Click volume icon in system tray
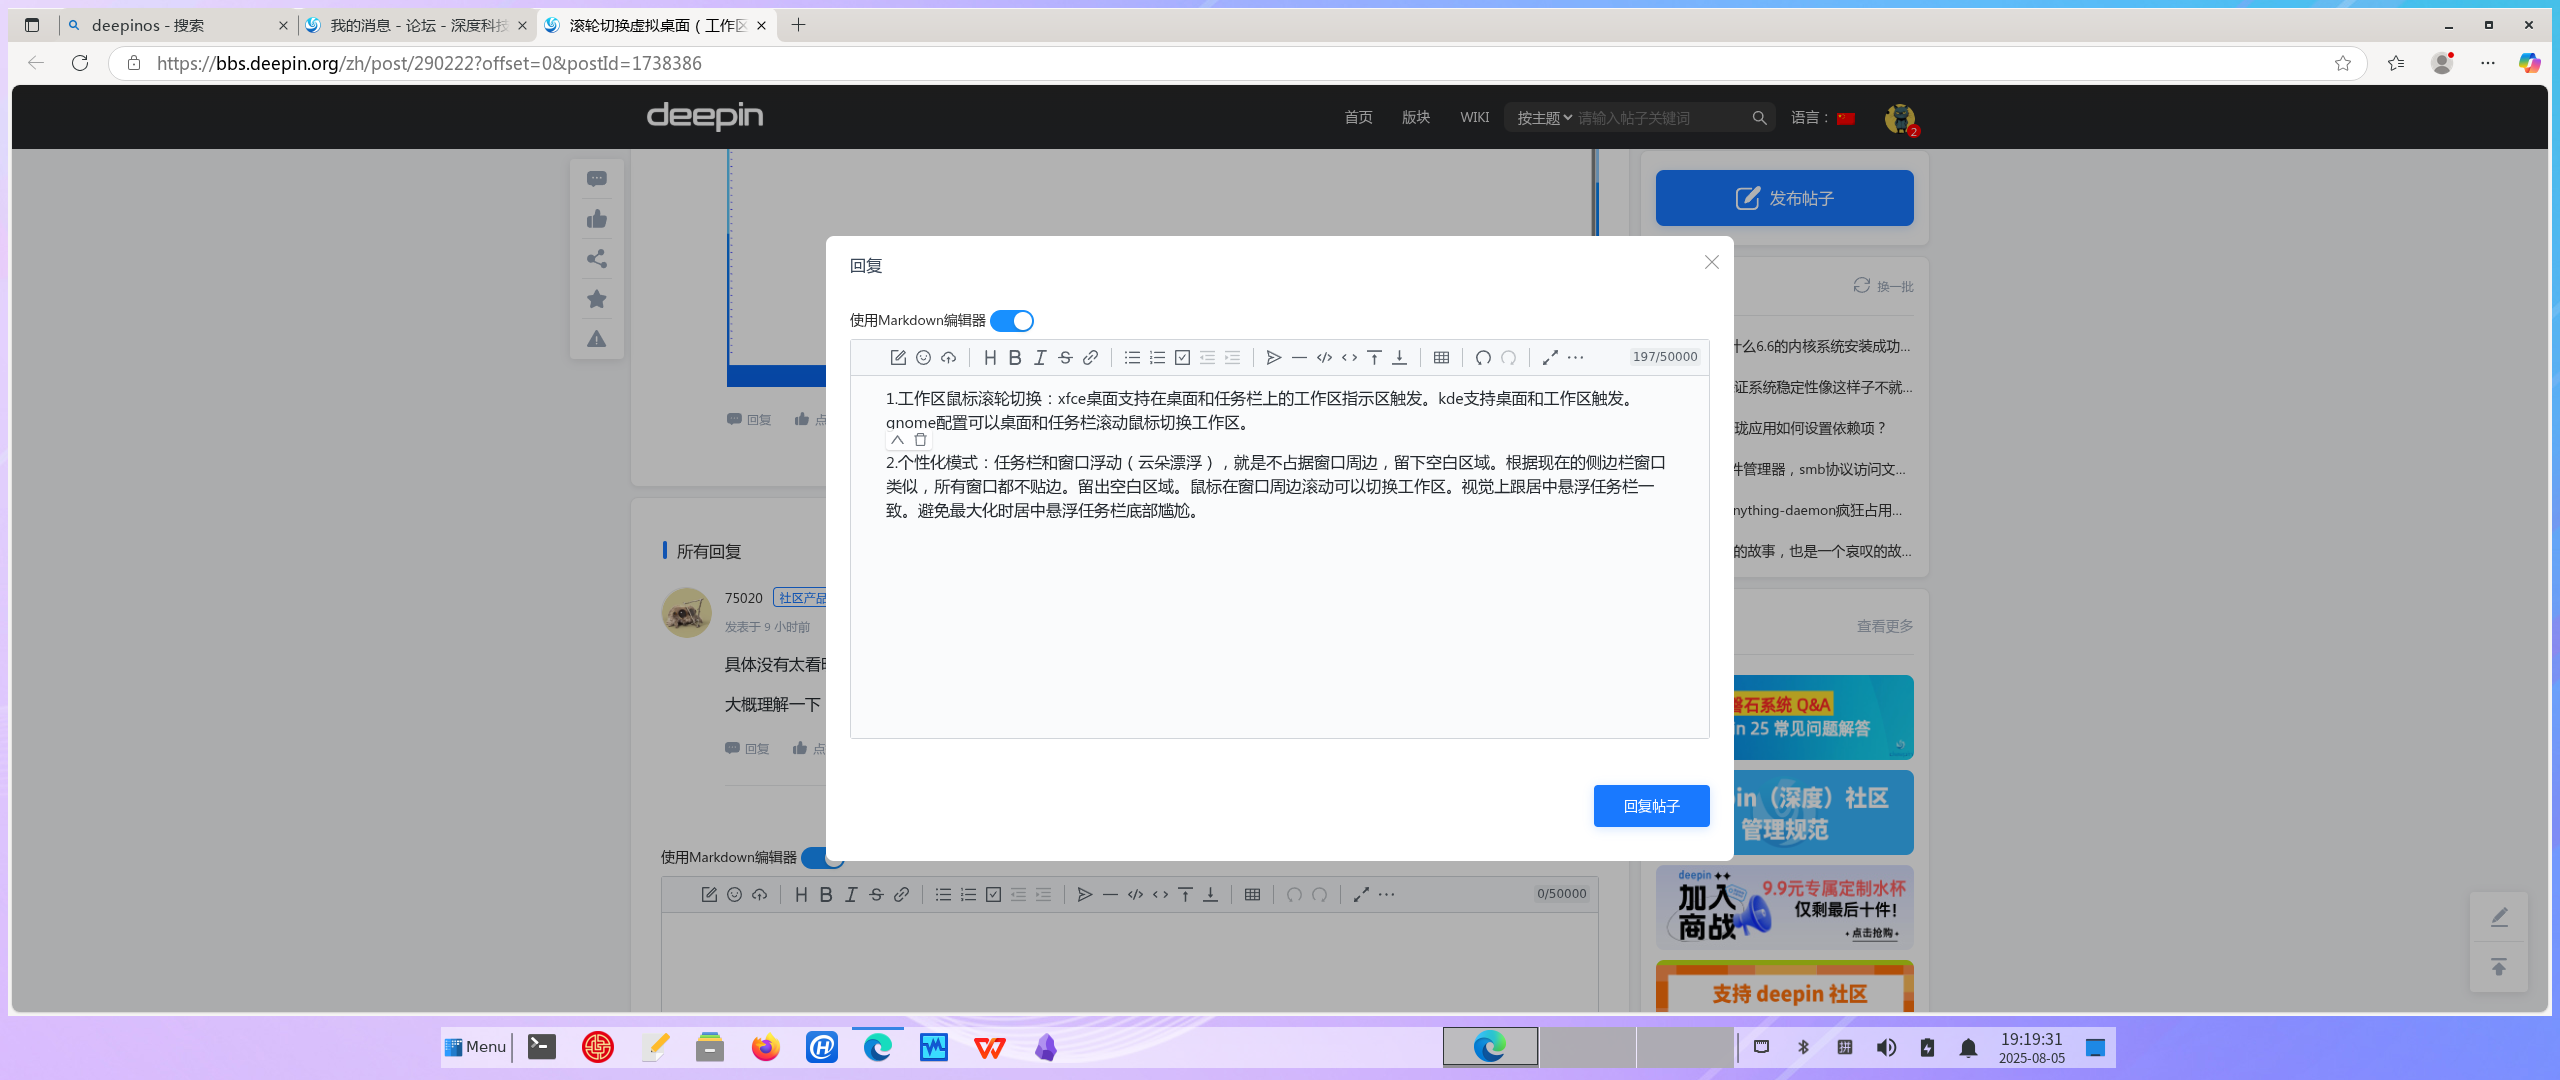 point(1886,1047)
